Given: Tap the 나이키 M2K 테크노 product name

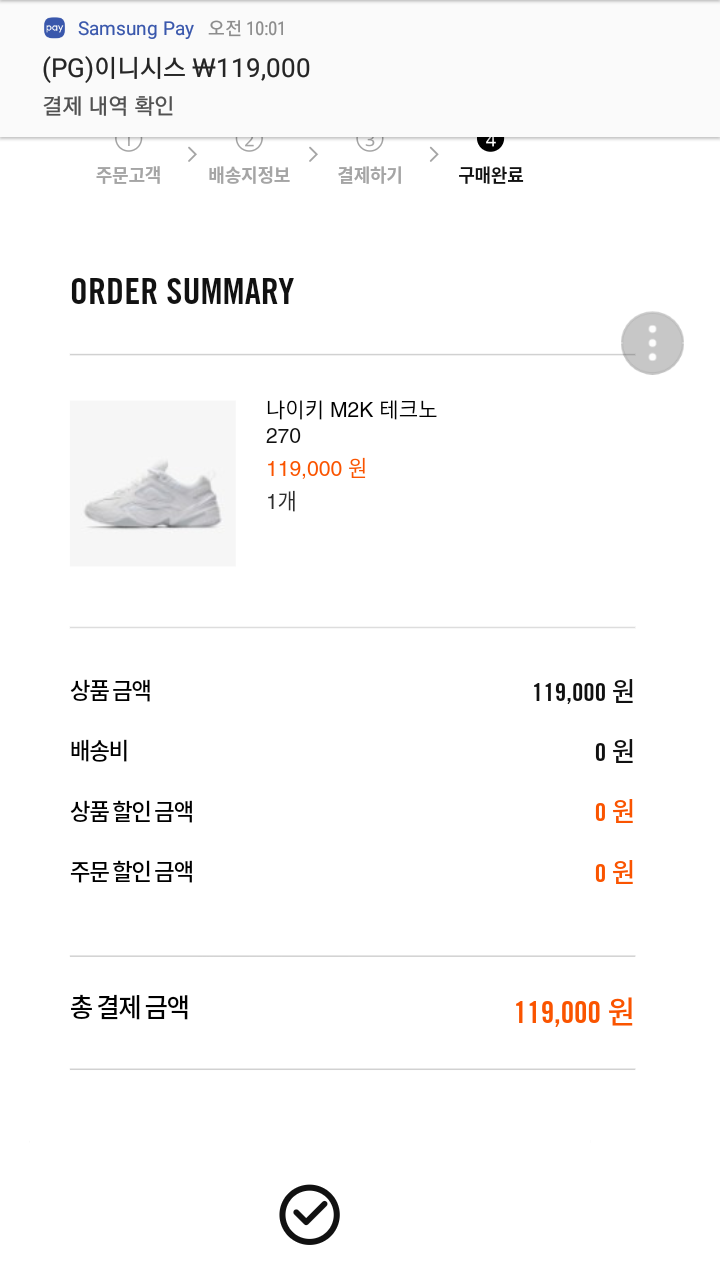Looking at the screenshot, I should coord(352,409).
